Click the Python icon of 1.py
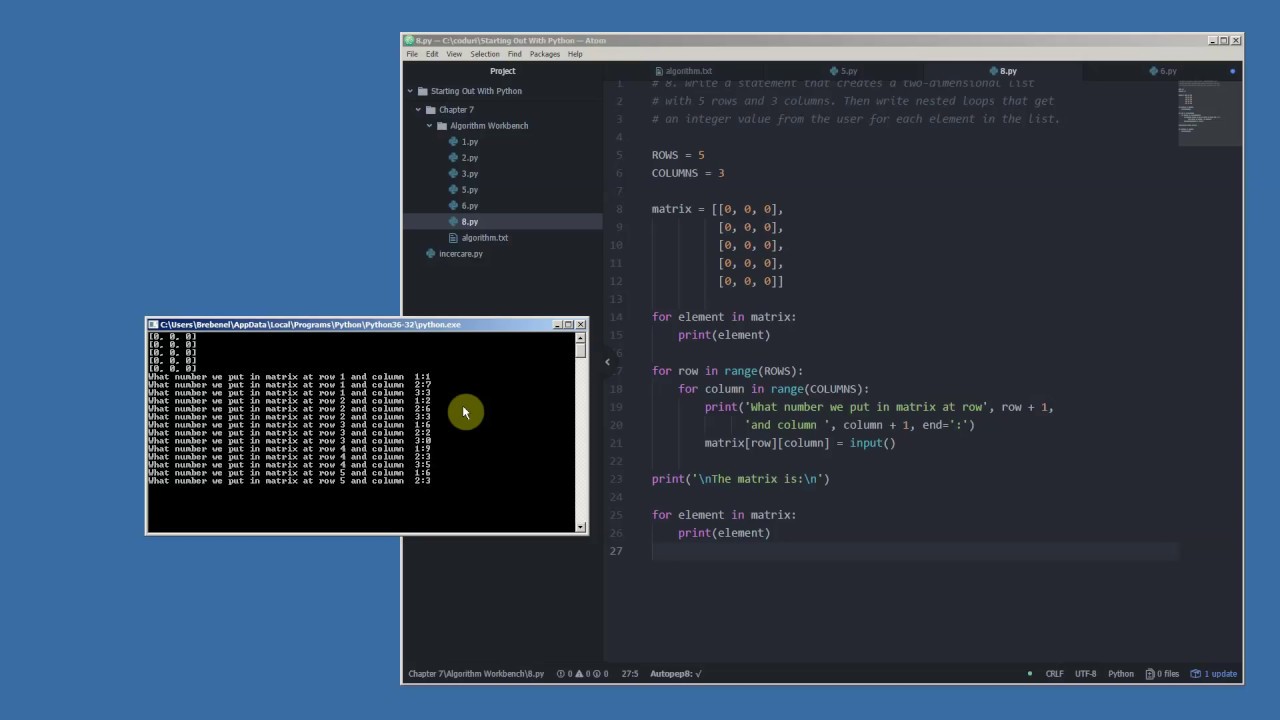This screenshot has height=720, width=1280. 454,142
